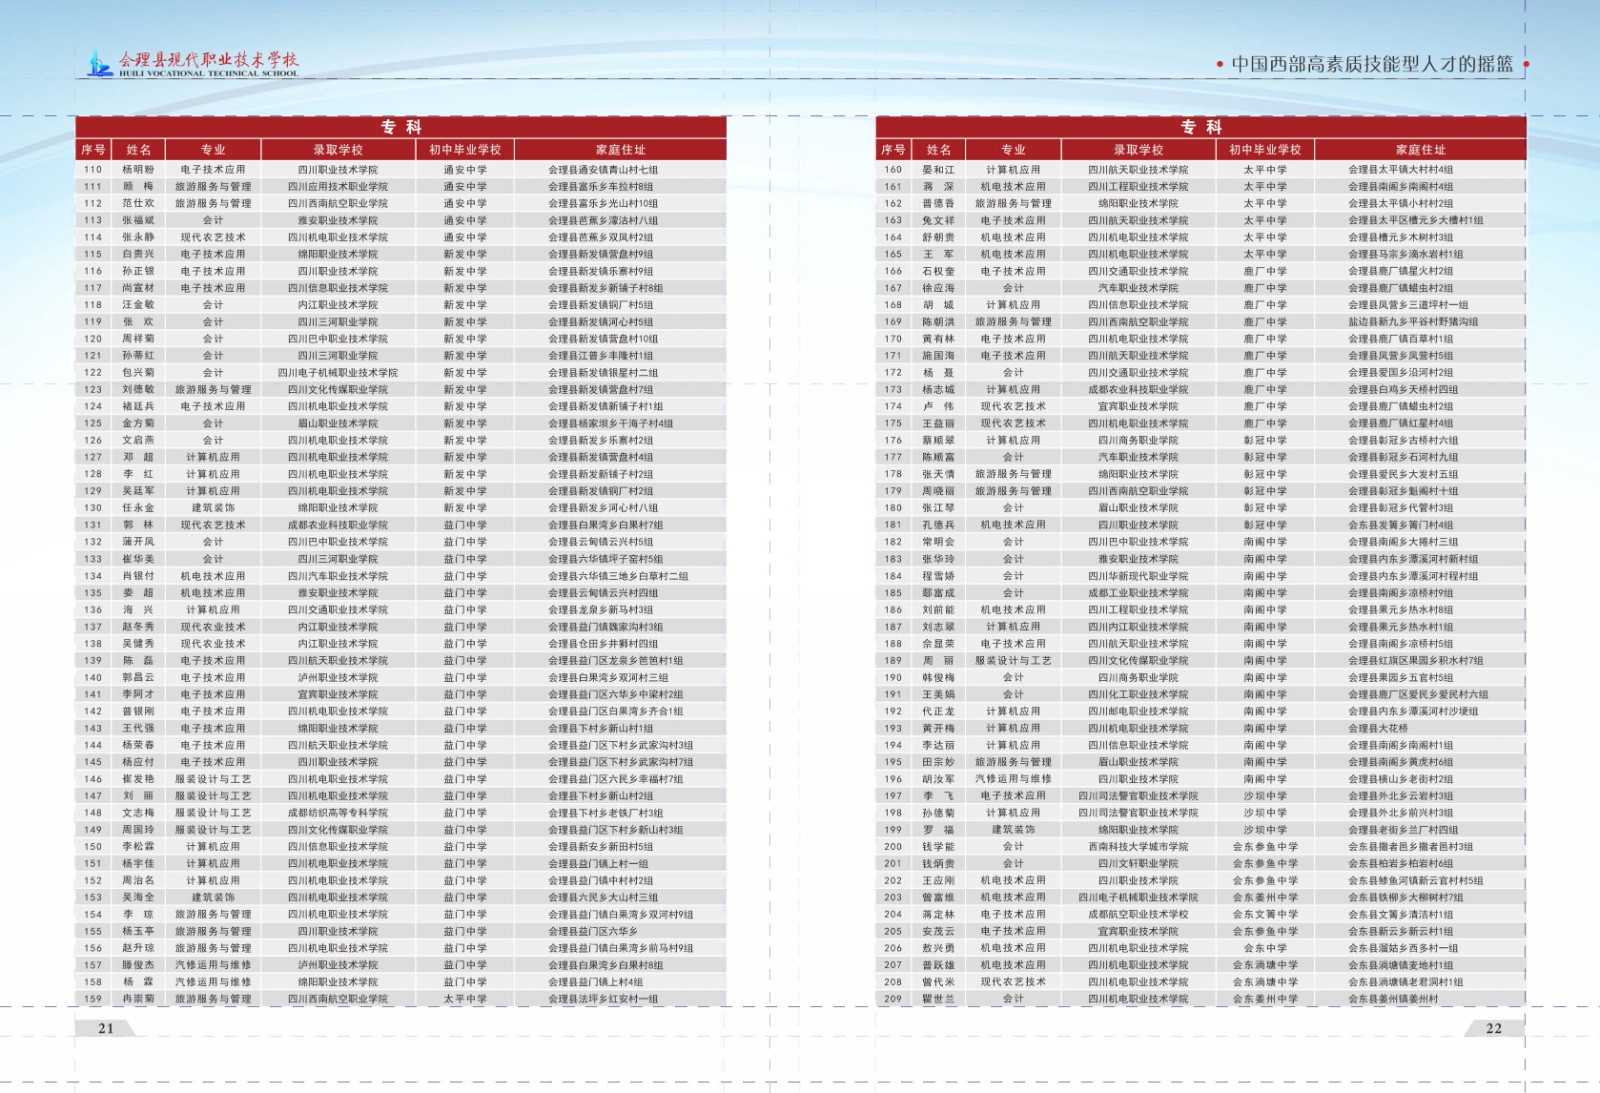
Task: Click 初中毕业学校 header in the right table
Action: tap(1265, 150)
